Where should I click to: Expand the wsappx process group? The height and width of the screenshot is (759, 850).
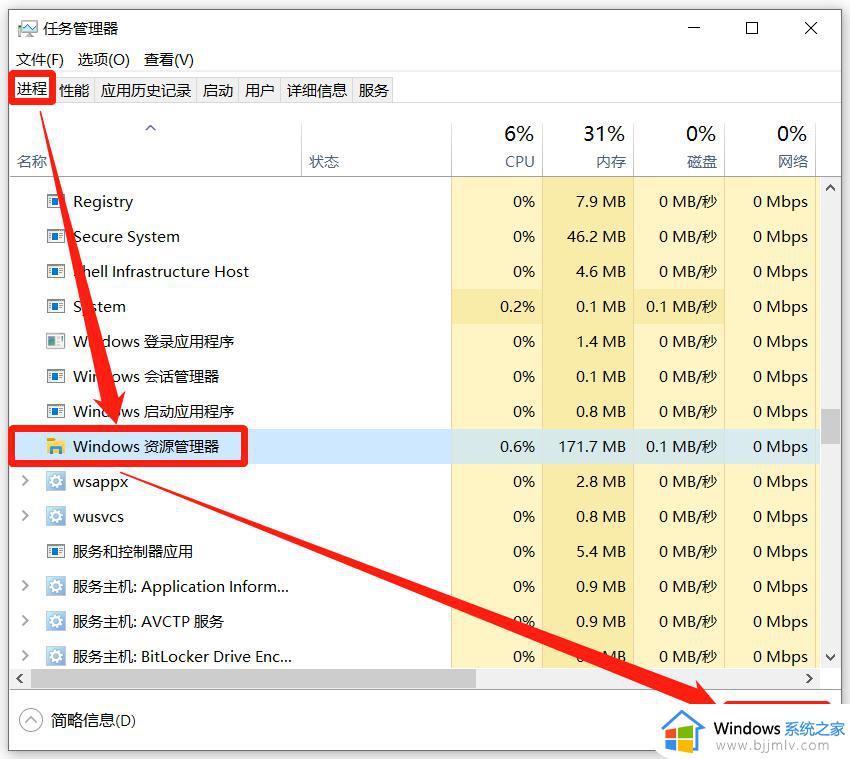25,481
